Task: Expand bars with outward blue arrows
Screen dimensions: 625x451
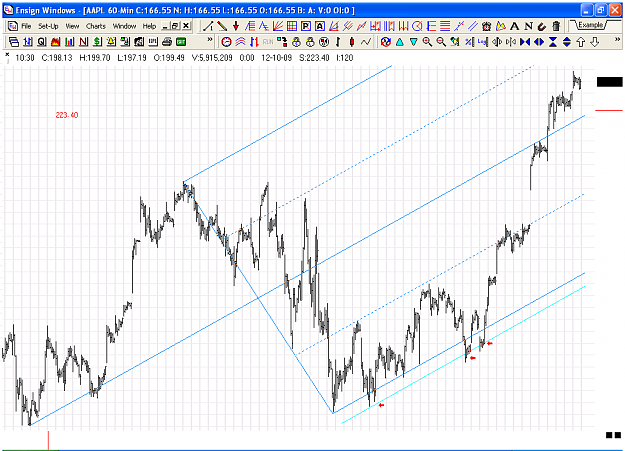Action: coord(539,41)
